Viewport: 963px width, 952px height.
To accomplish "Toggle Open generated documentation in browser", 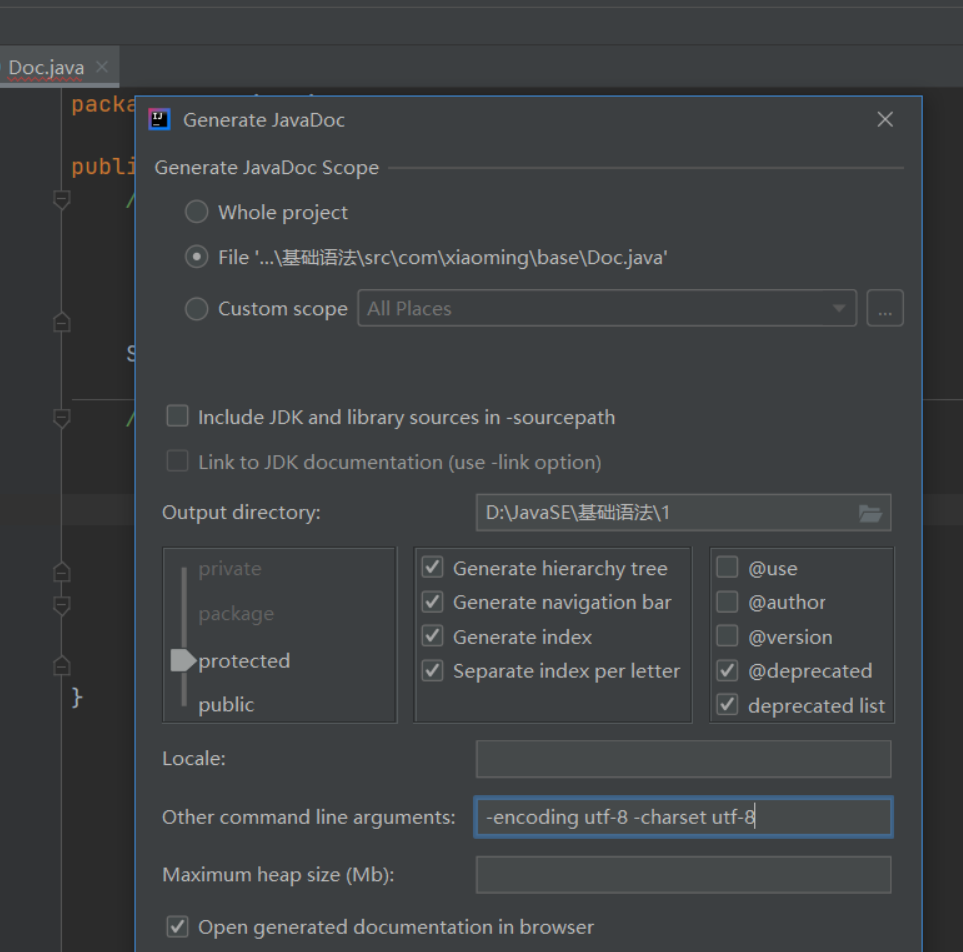I will (x=177, y=926).
